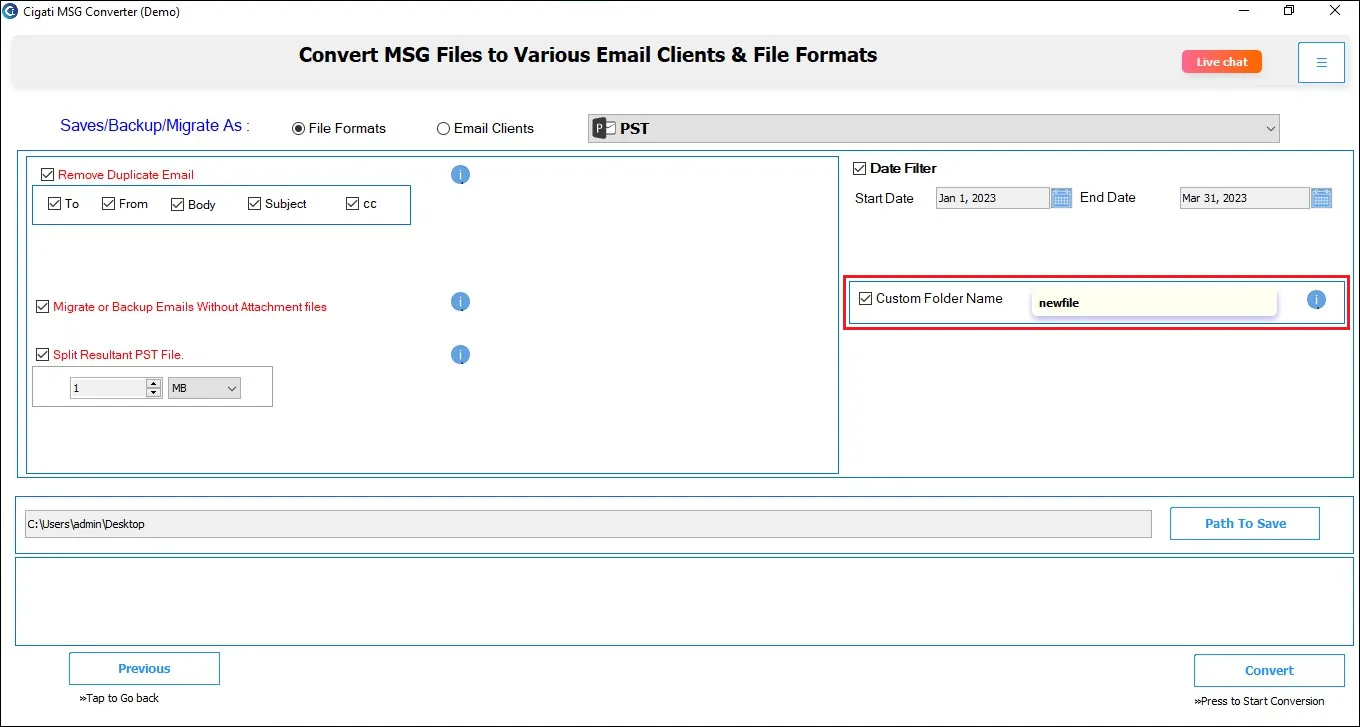
Task: Uncheck the cc field checkbox
Action: point(352,204)
